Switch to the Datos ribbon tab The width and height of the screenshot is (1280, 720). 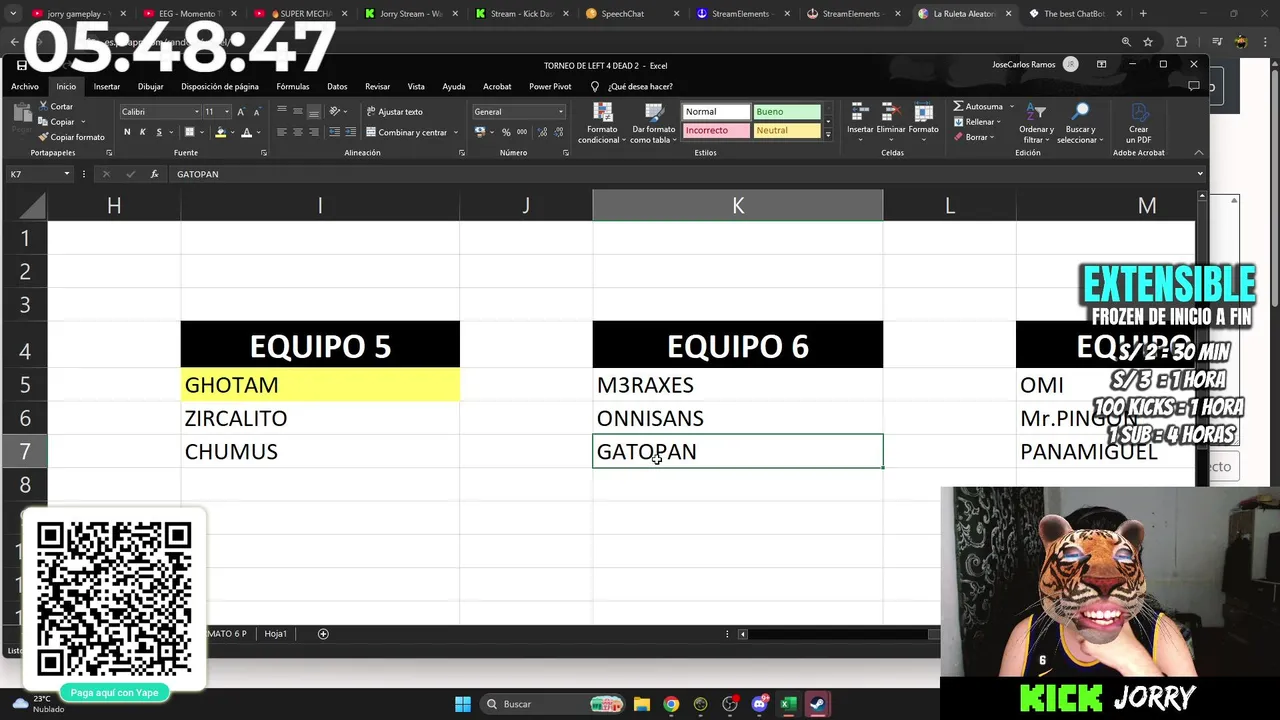tap(337, 87)
